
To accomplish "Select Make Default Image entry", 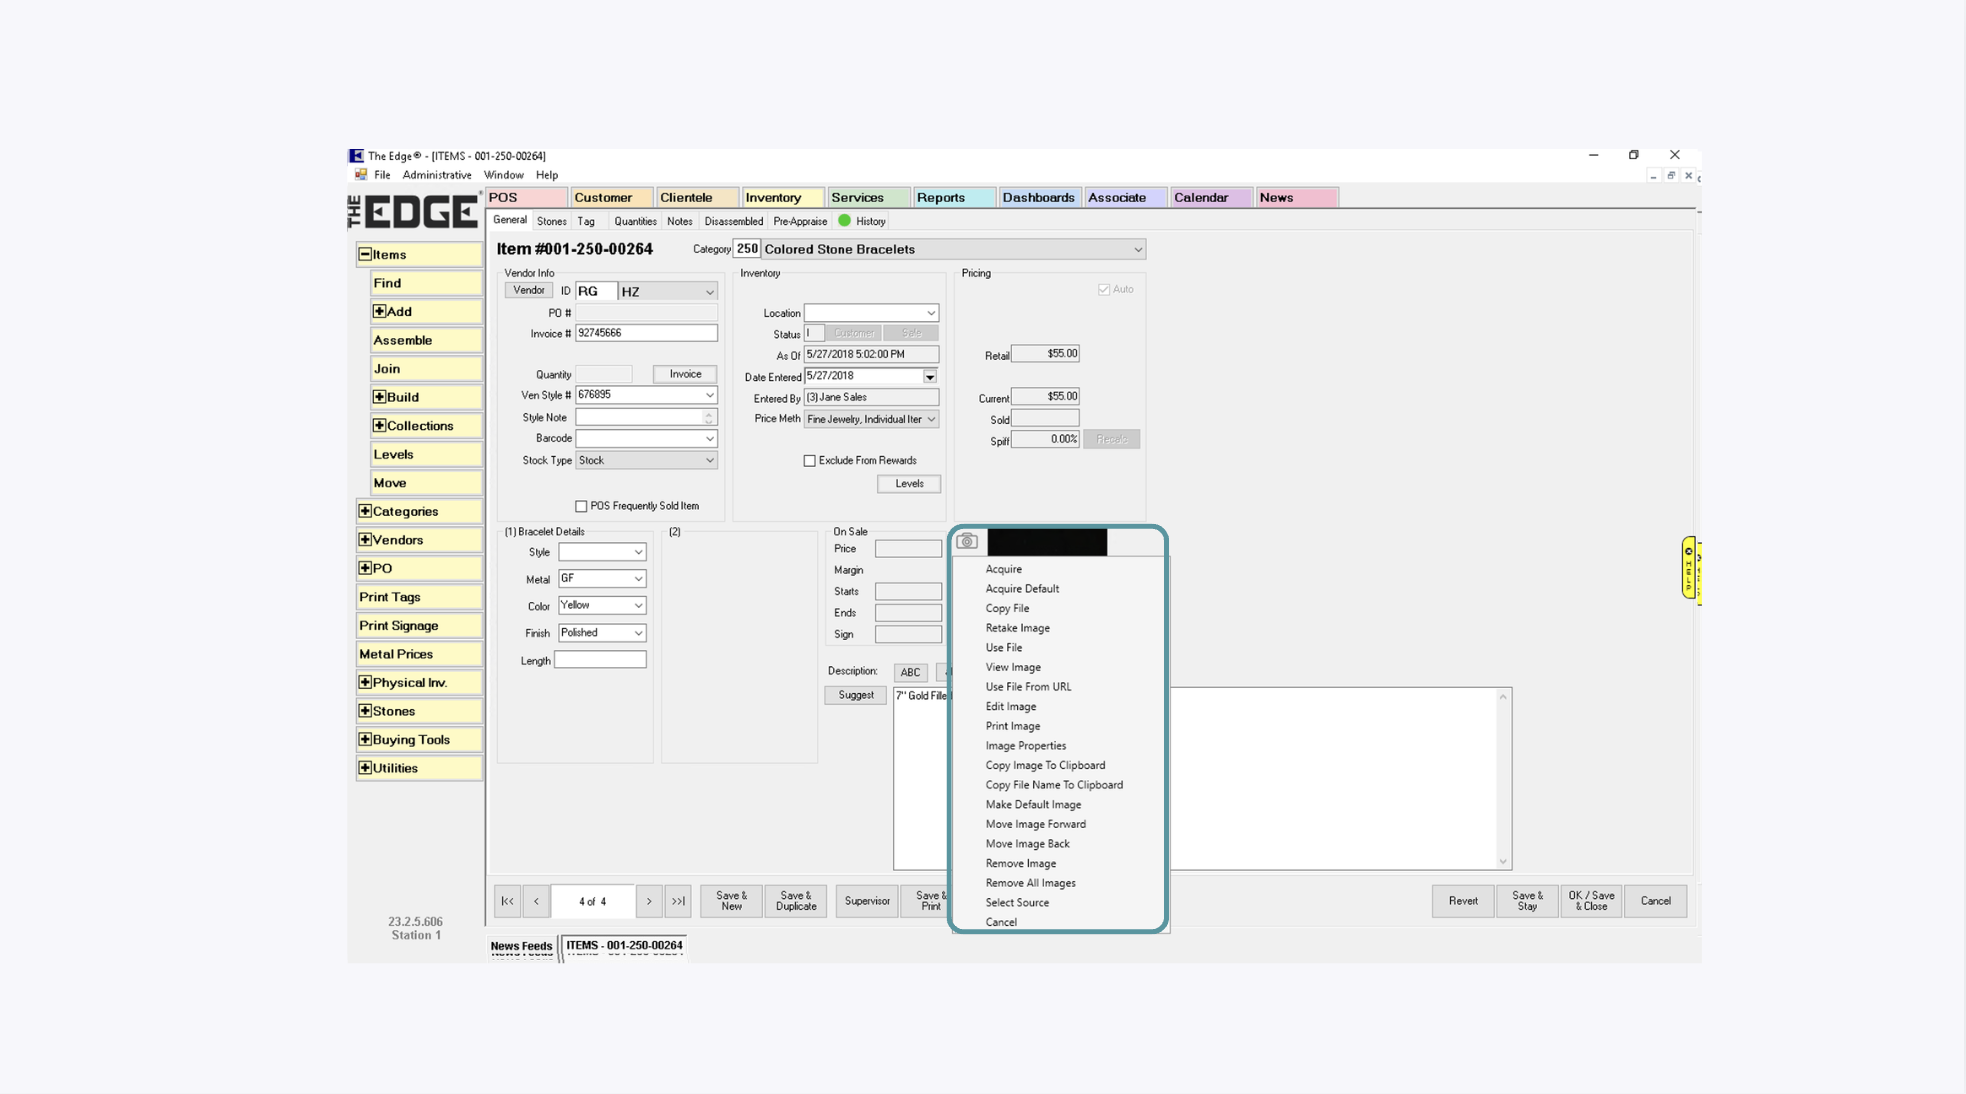I will coord(1033,805).
